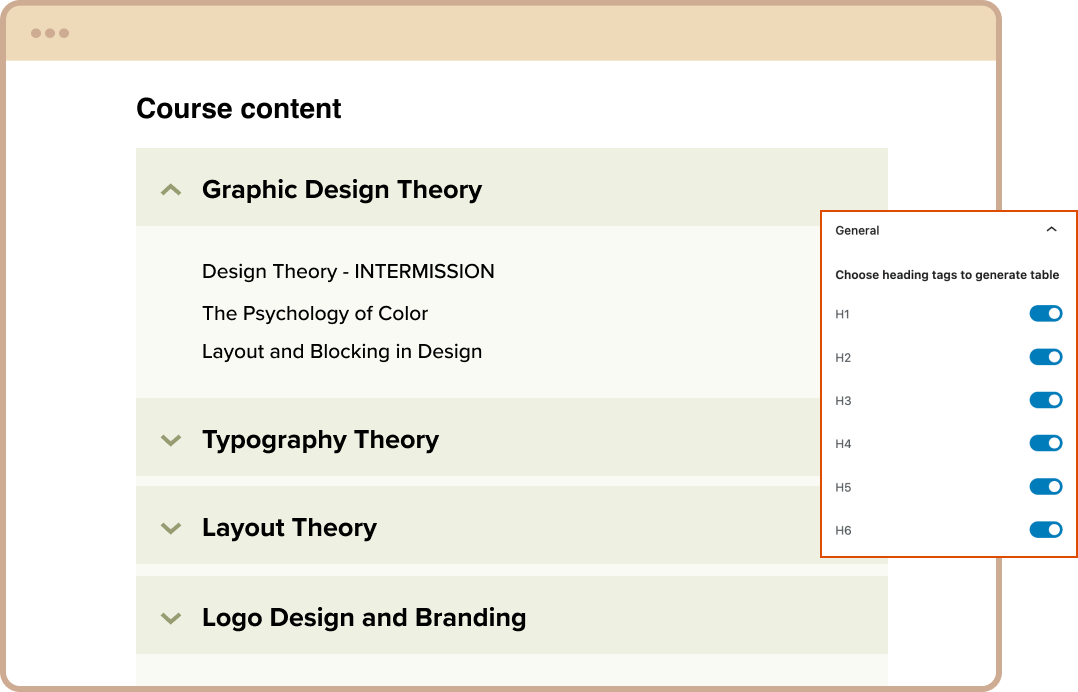Click the collapse chevron in the General panel header

(1051, 229)
